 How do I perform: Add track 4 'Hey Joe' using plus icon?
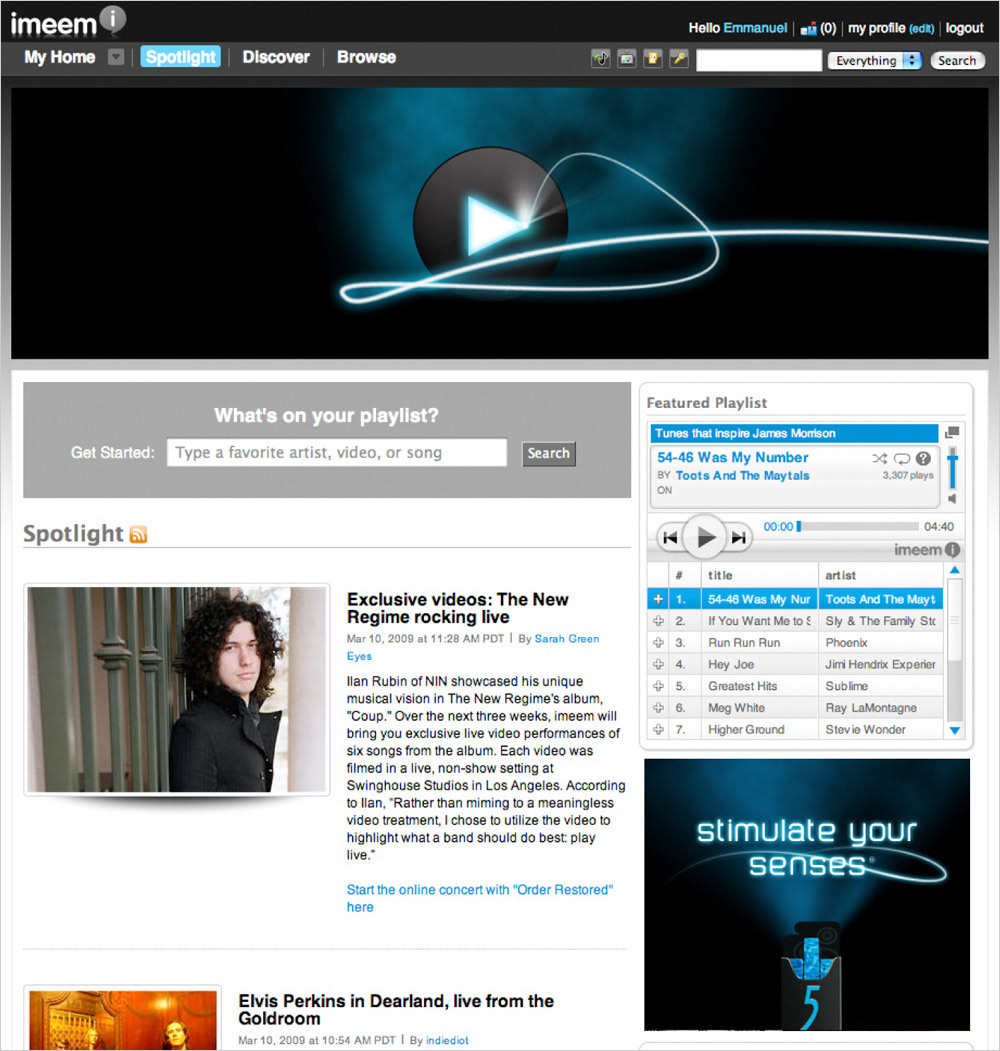pos(658,664)
